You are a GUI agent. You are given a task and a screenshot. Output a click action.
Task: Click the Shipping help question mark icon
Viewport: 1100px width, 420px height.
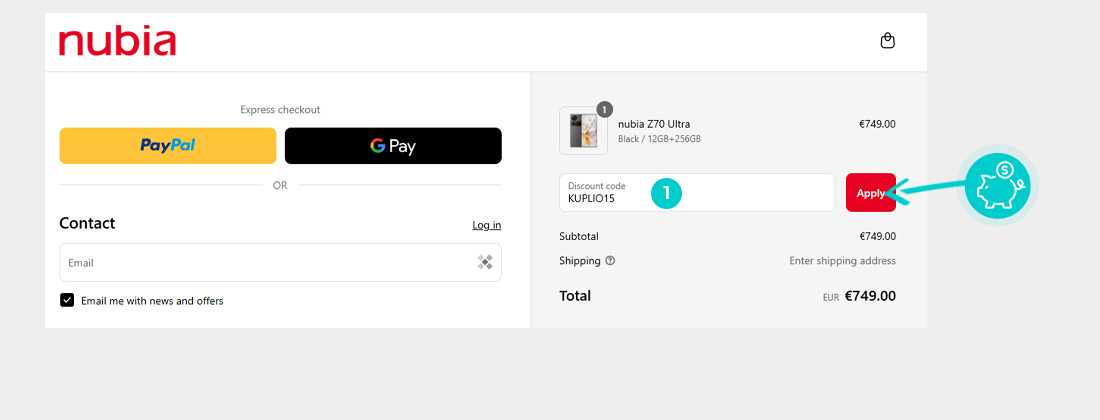(610, 261)
